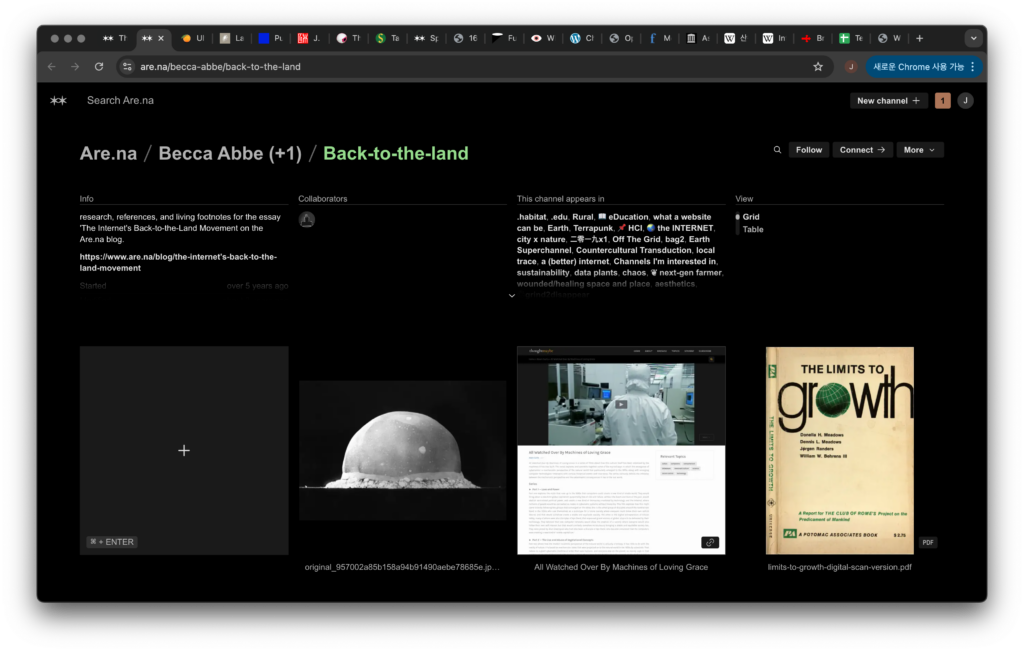Open the notifications badge showing 1
1024x651 pixels.
pyautogui.click(x=942, y=100)
